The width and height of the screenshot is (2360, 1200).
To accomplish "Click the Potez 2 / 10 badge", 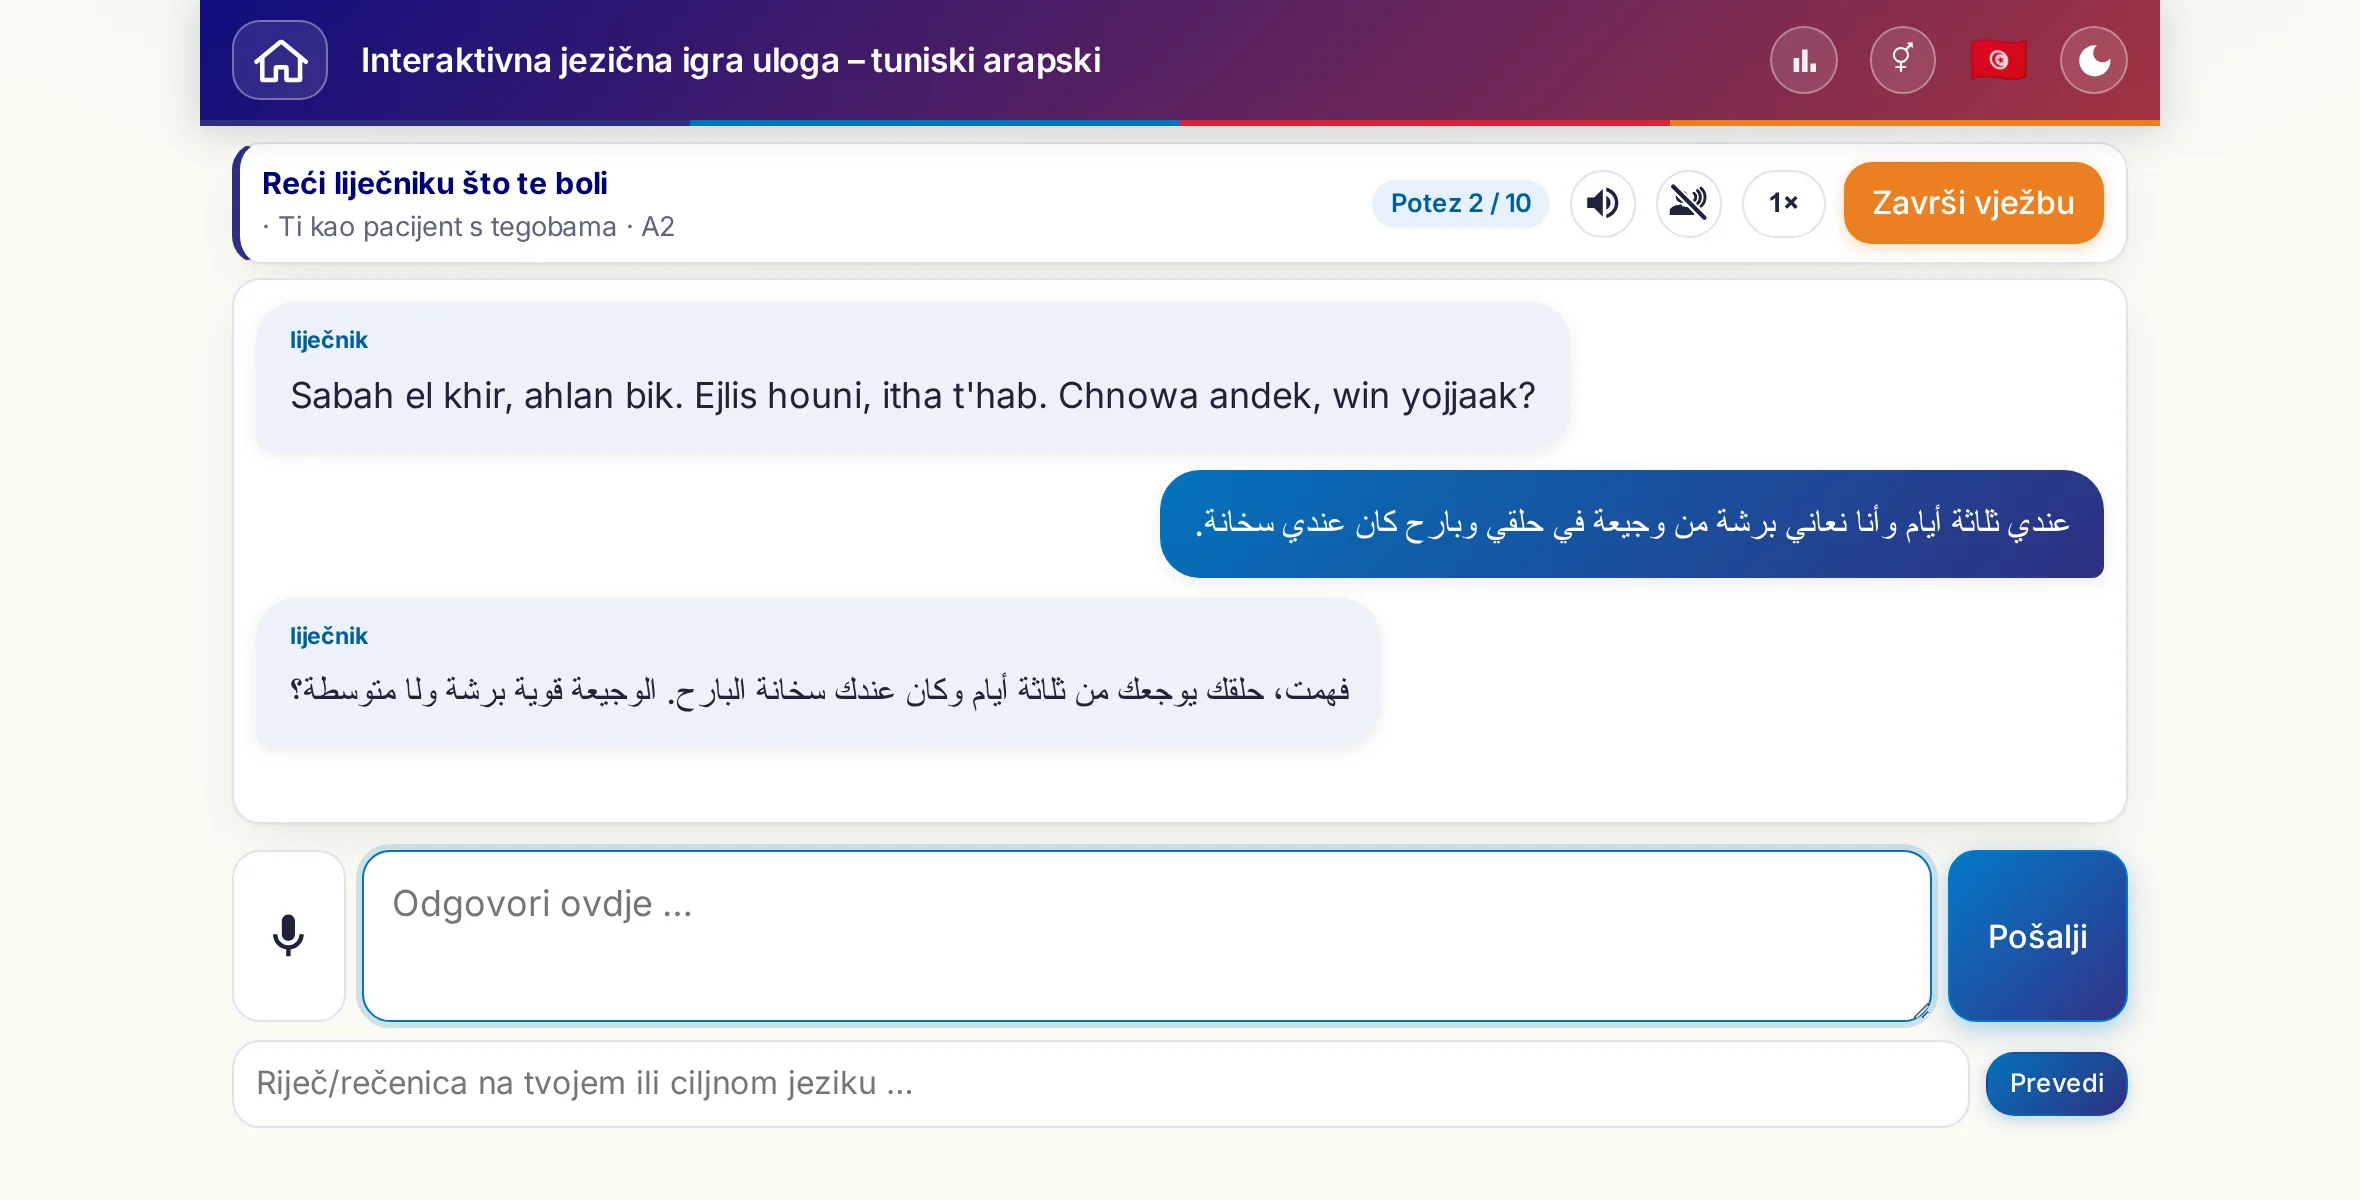I will (x=1461, y=203).
